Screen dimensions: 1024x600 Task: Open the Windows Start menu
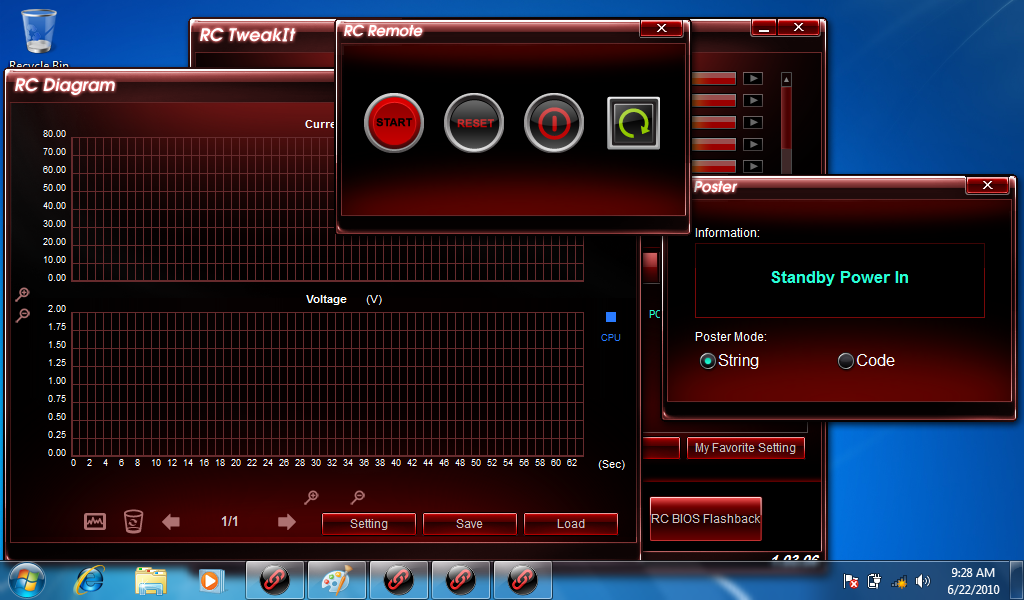pyautogui.click(x=27, y=580)
